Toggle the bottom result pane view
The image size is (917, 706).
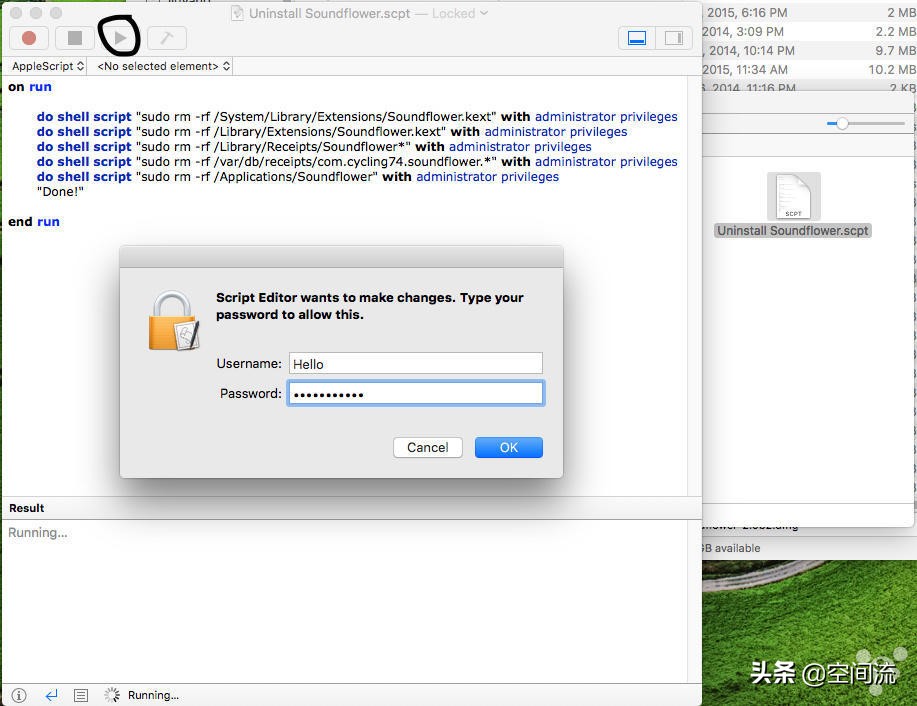[637, 38]
